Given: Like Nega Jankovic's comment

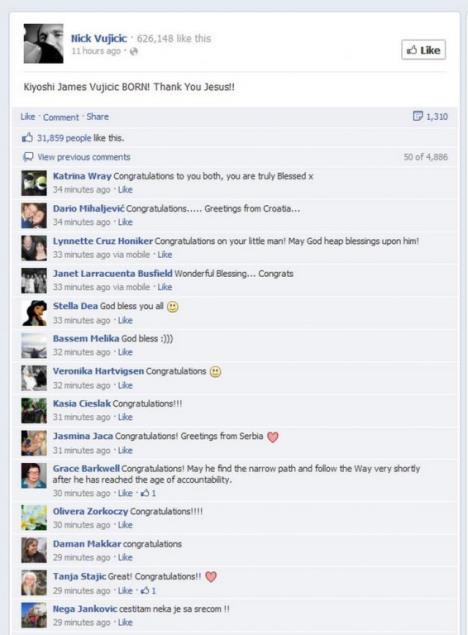Looking at the screenshot, I should pyautogui.click(x=125, y=622).
